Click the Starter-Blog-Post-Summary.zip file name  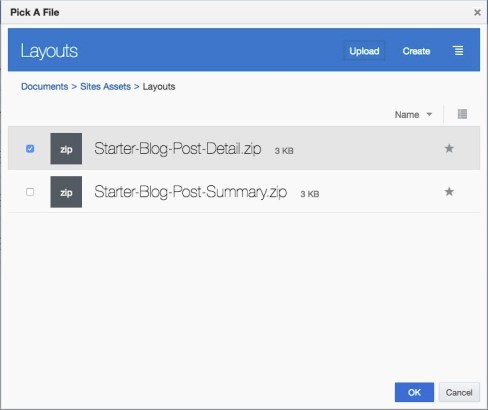(x=190, y=192)
